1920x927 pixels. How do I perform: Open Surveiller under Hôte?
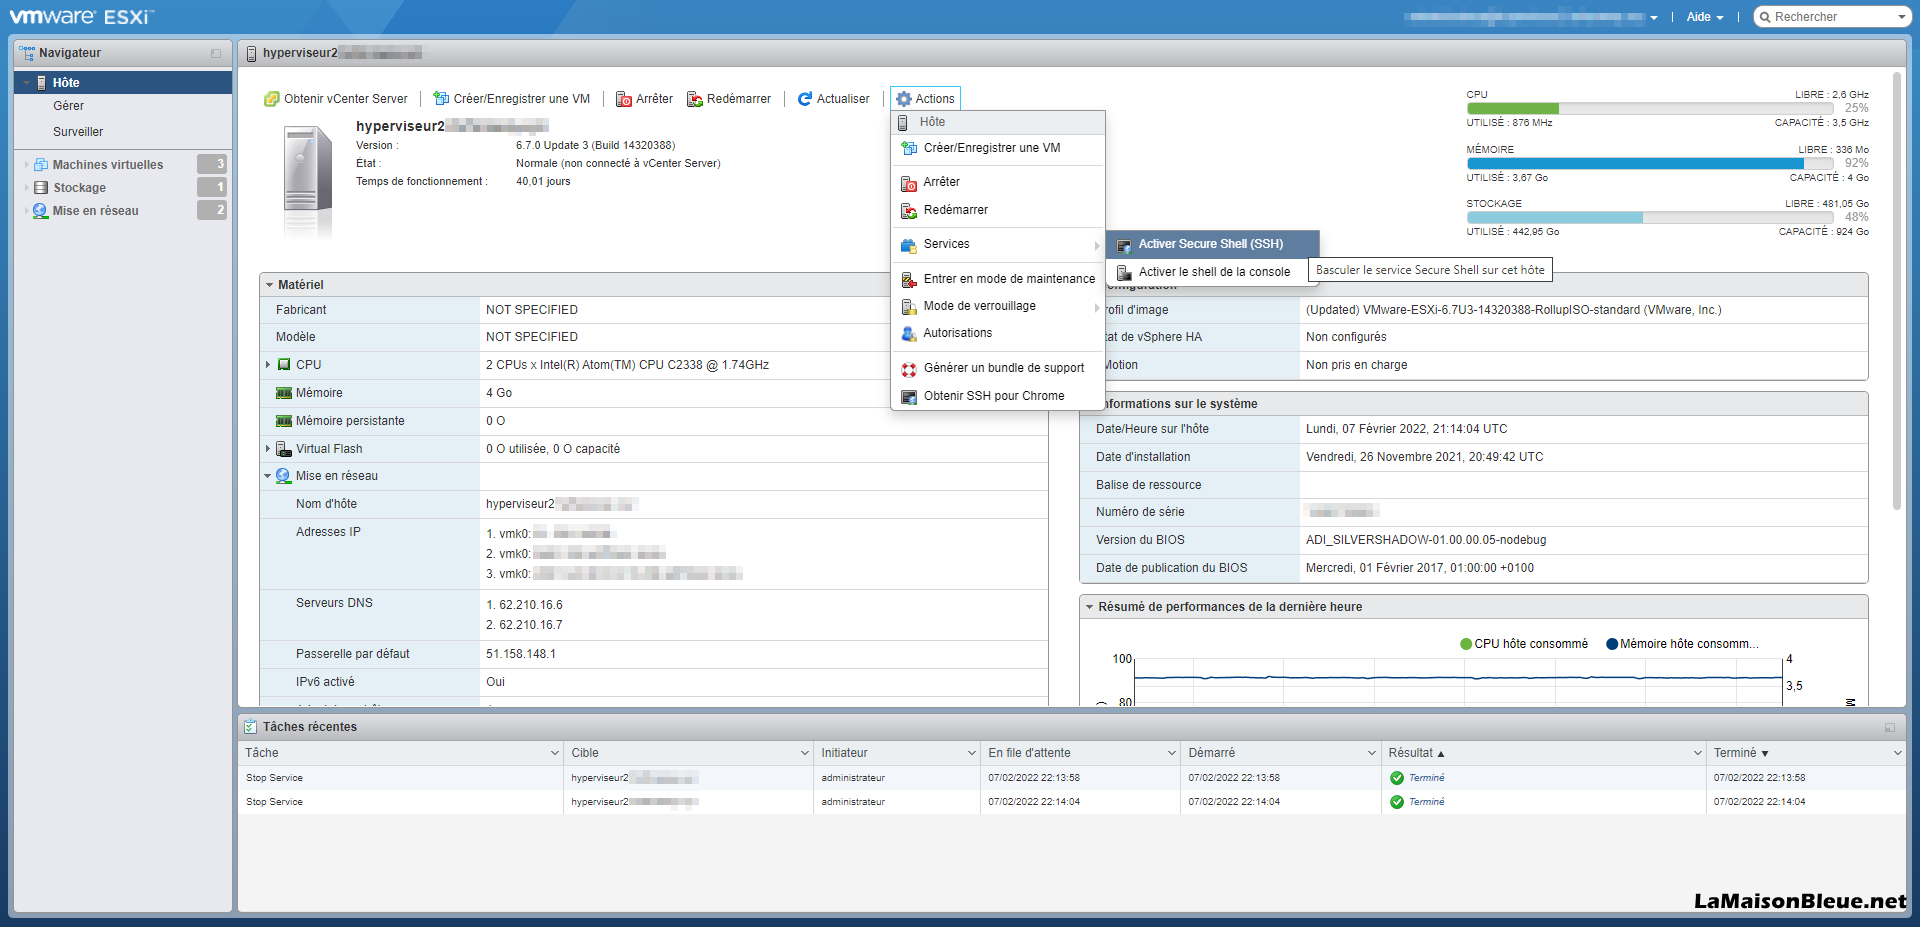point(78,132)
